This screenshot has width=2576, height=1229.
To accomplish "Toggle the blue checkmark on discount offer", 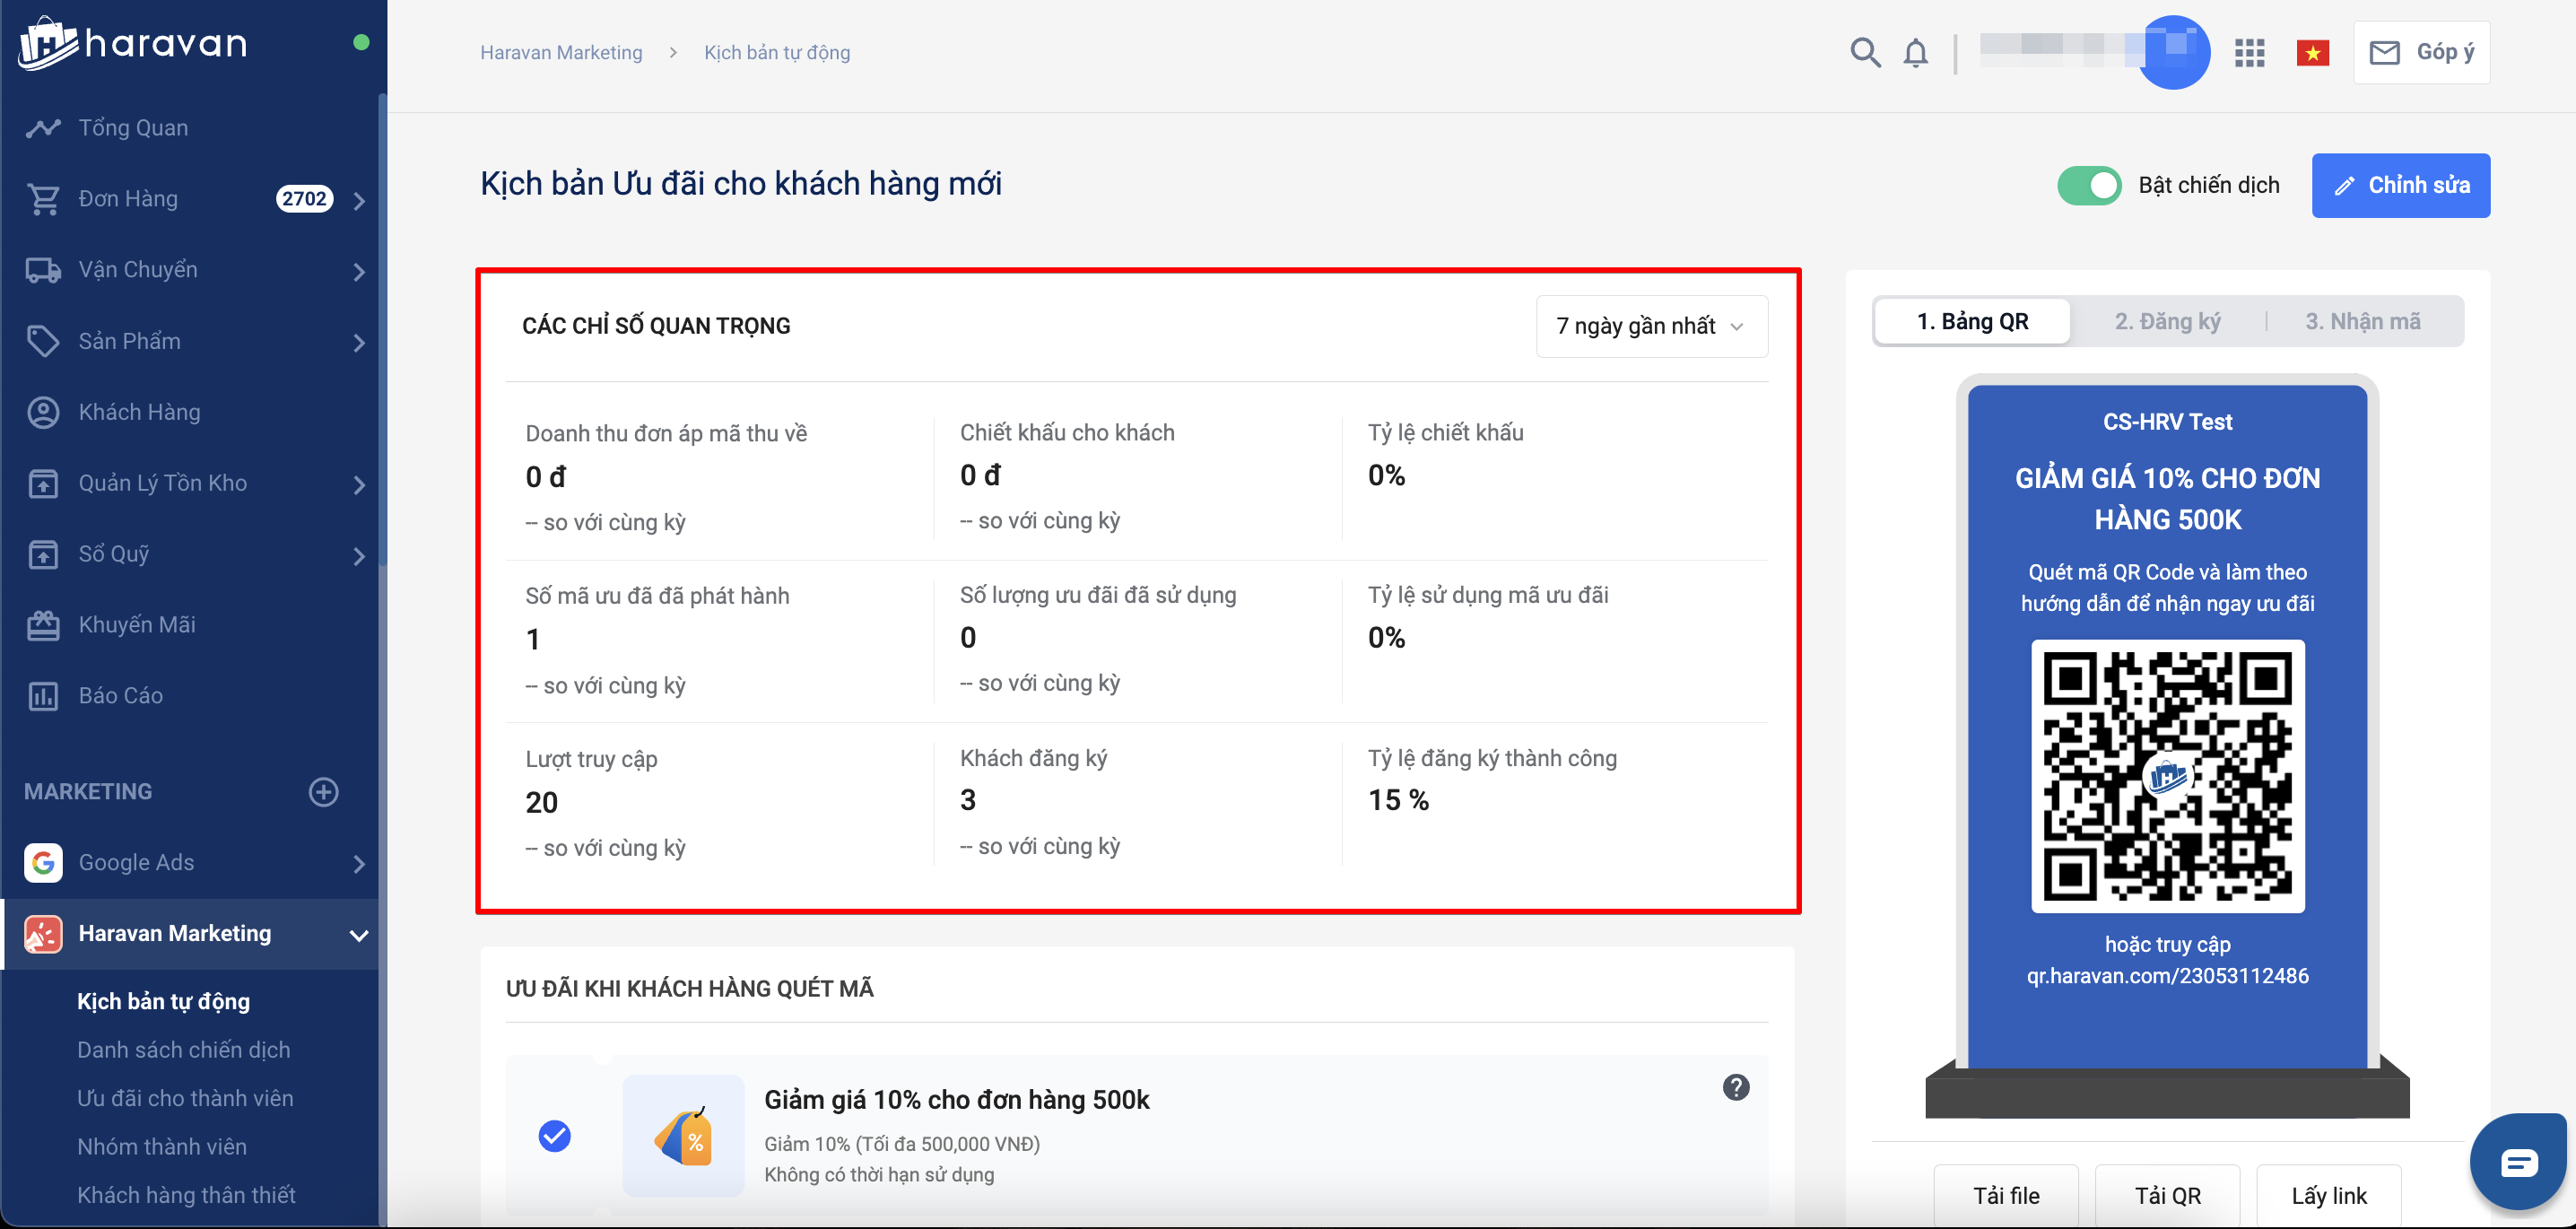I will point(554,1136).
